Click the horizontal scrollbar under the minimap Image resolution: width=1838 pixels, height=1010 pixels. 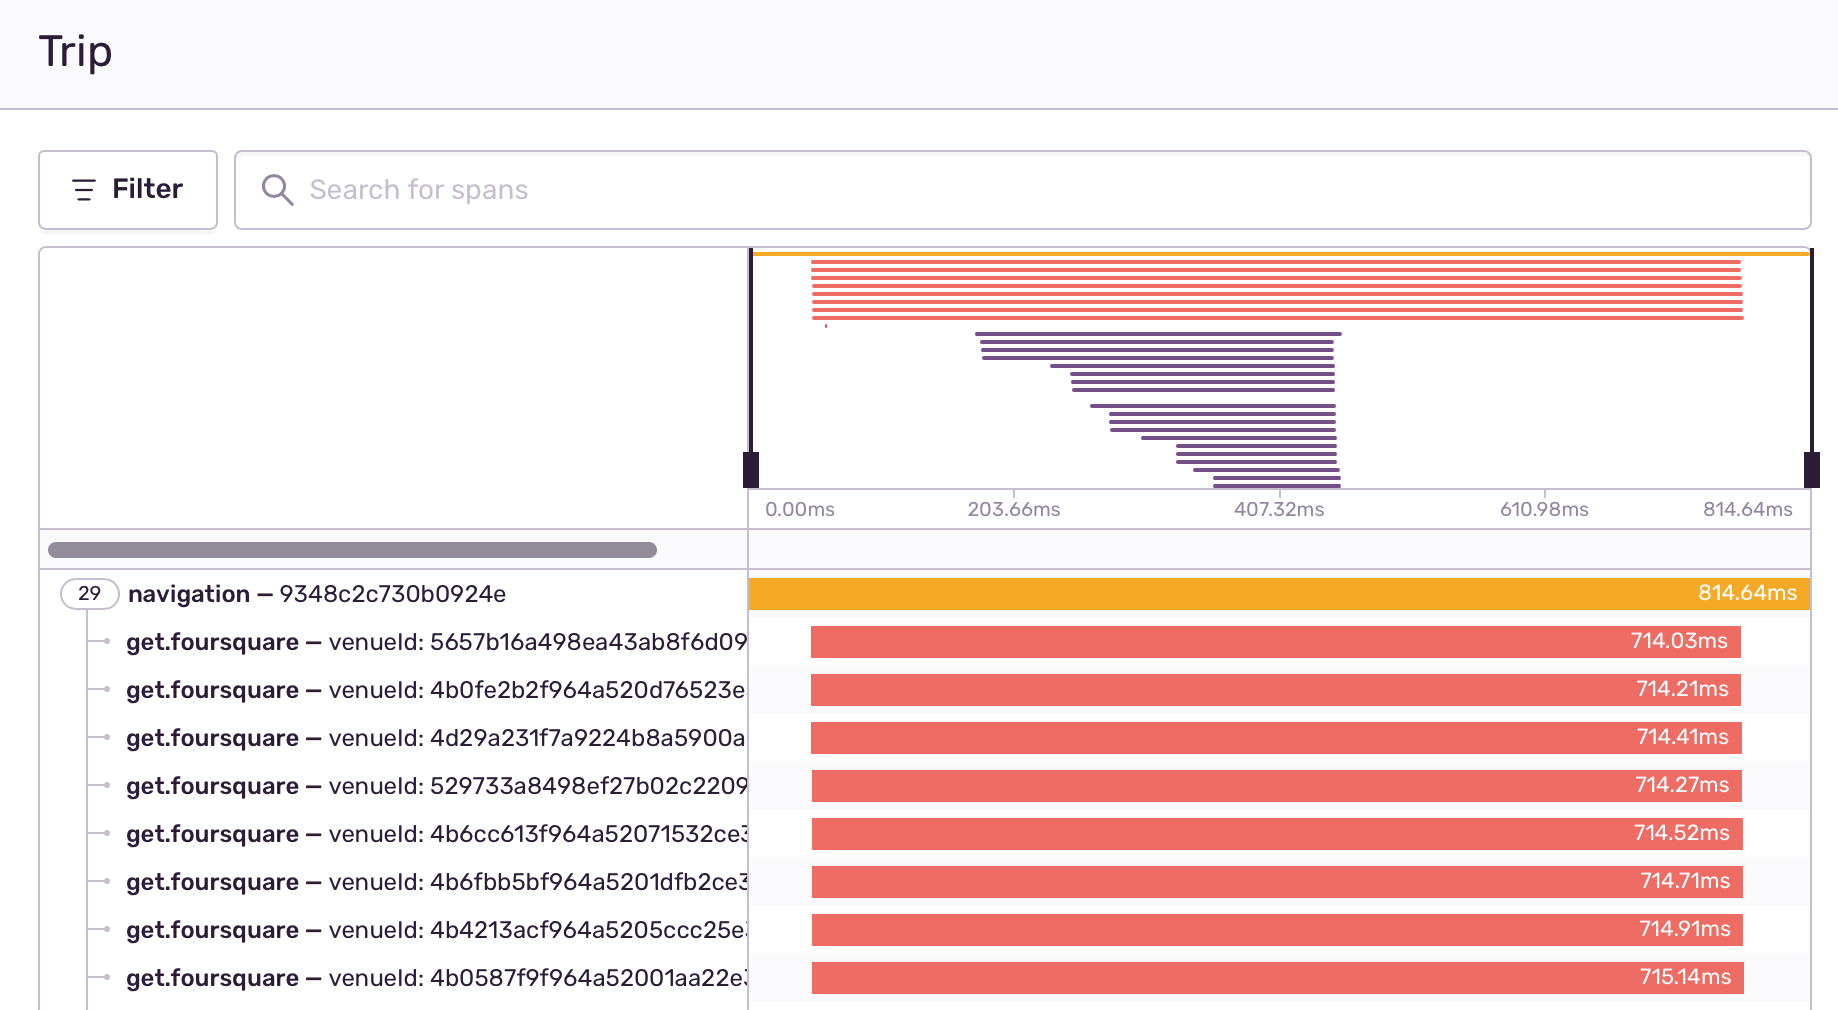(x=352, y=550)
